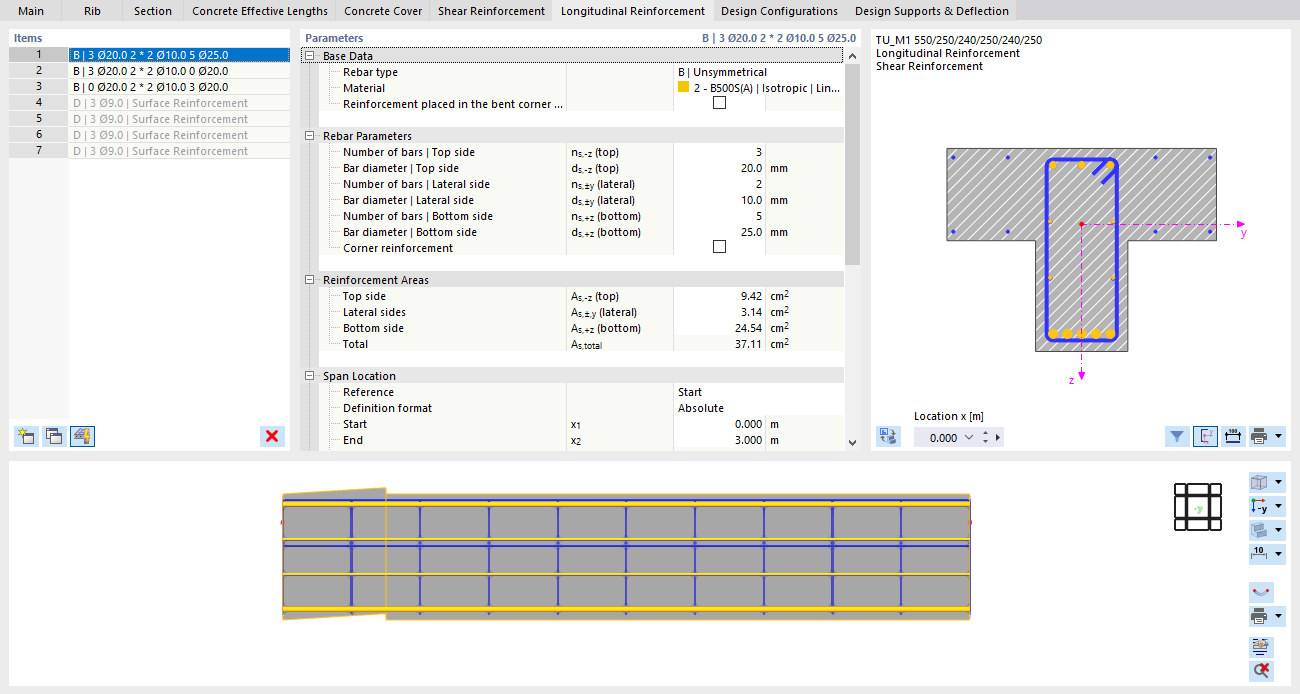Collapse the Span Location section
This screenshot has width=1300, height=694.
pyautogui.click(x=310, y=376)
